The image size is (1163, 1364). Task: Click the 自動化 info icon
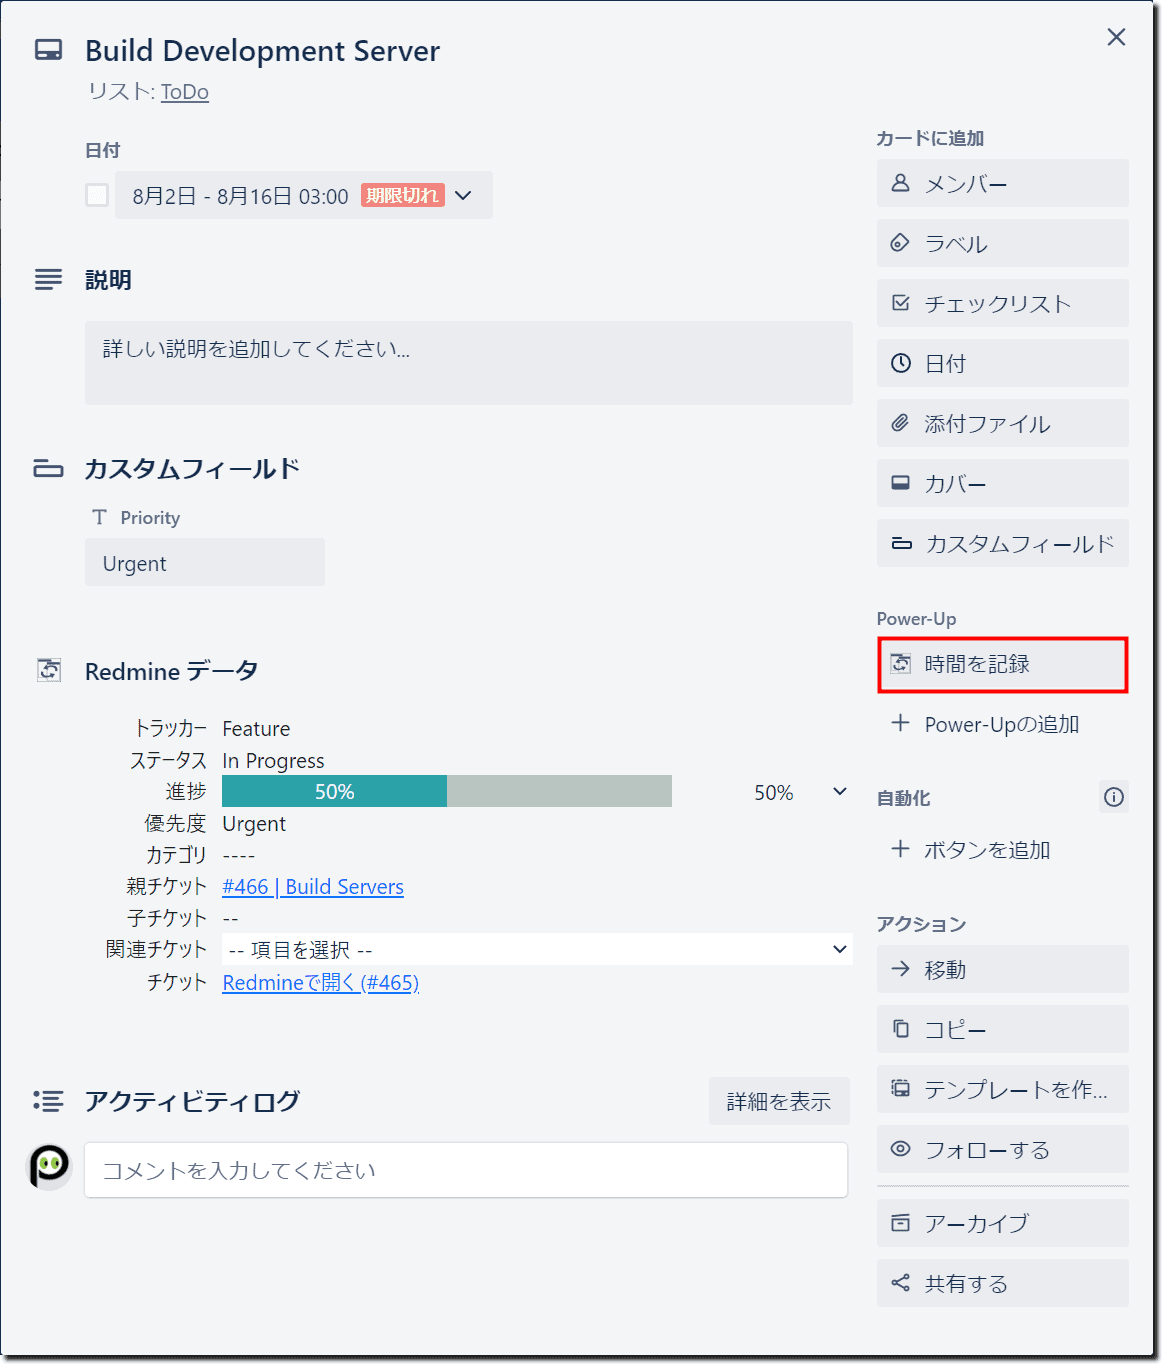1113,797
